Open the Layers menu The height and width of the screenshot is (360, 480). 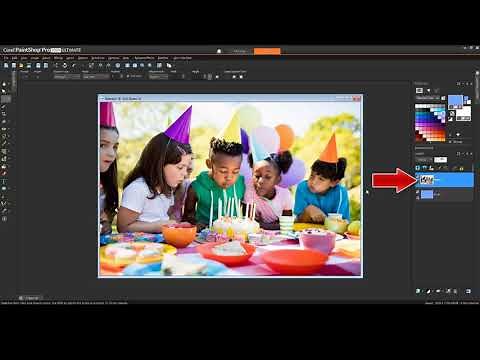70,58
